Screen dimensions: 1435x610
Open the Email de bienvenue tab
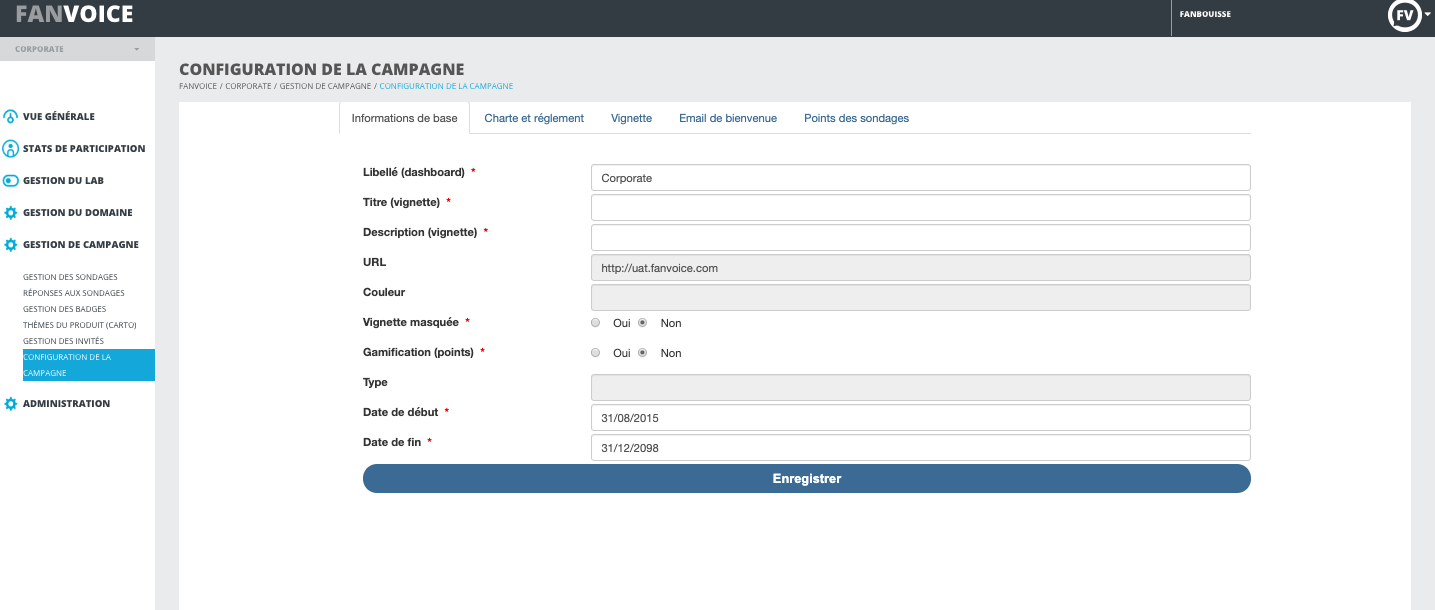point(727,118)
